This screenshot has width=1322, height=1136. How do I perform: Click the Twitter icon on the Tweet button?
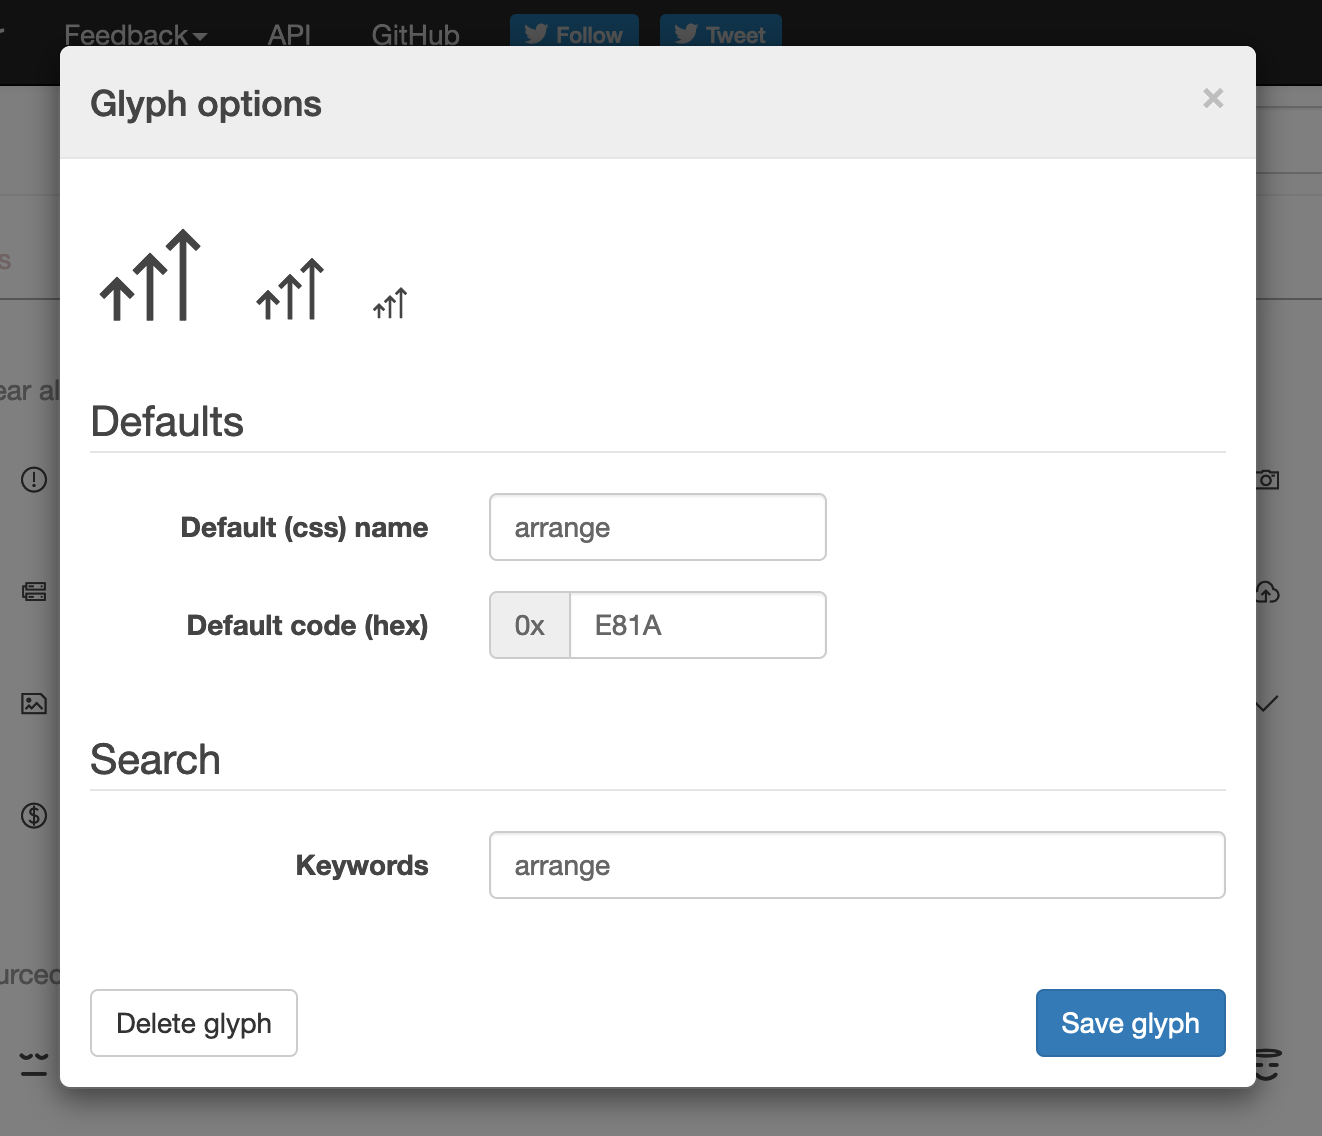click(685, 33)
